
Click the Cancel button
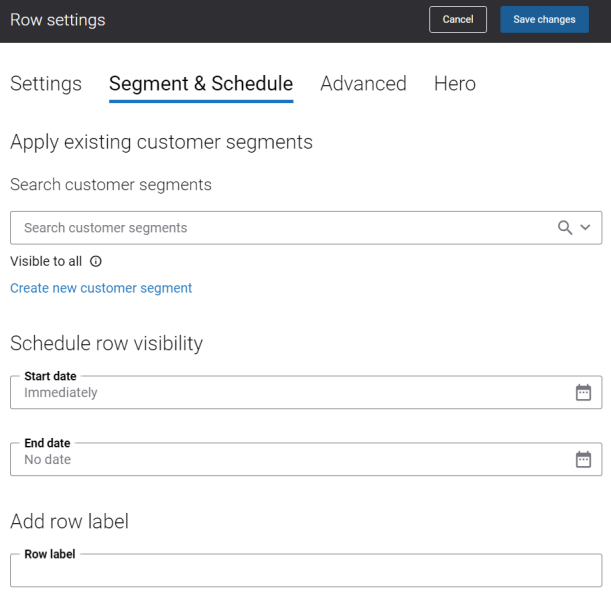pyautogui.click(x=458, y=19)
